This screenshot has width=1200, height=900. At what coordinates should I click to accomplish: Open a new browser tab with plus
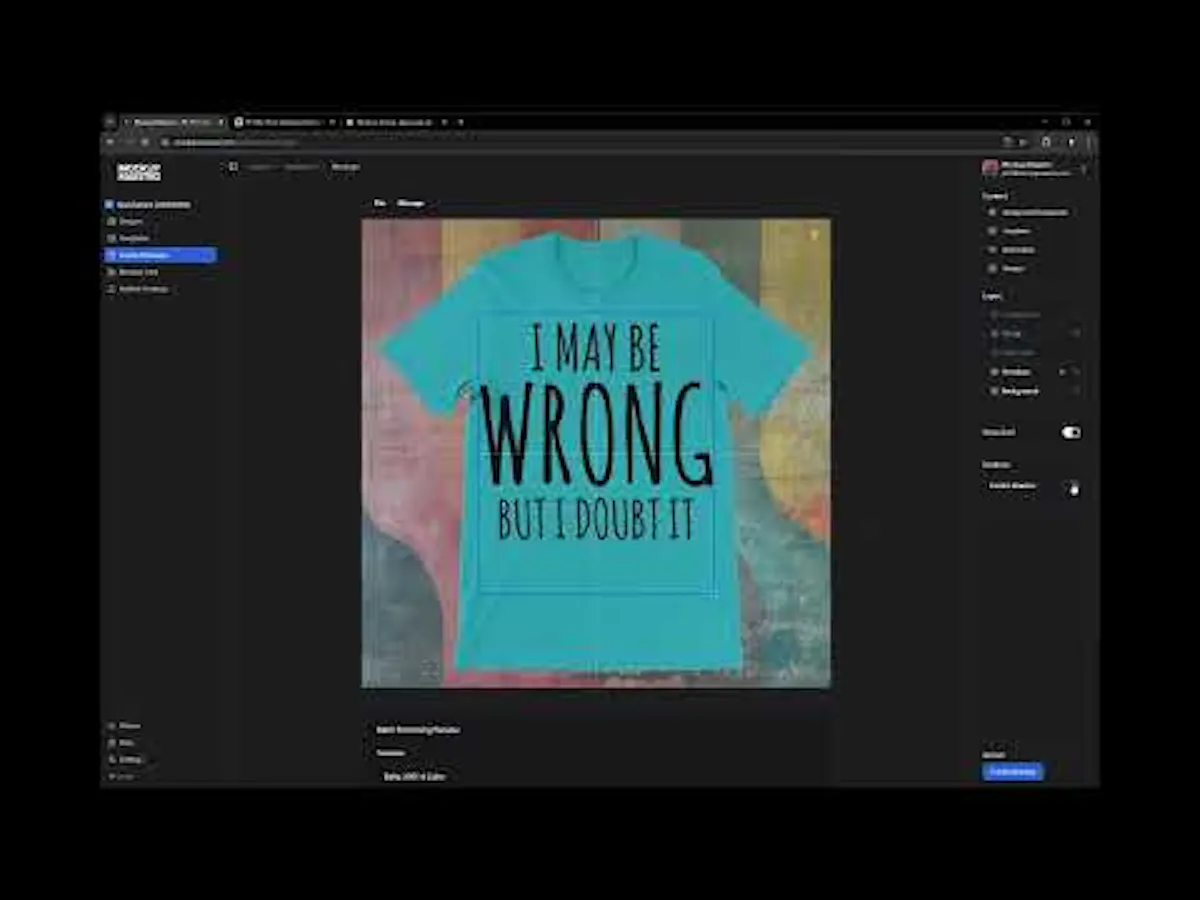pos(460,122)
